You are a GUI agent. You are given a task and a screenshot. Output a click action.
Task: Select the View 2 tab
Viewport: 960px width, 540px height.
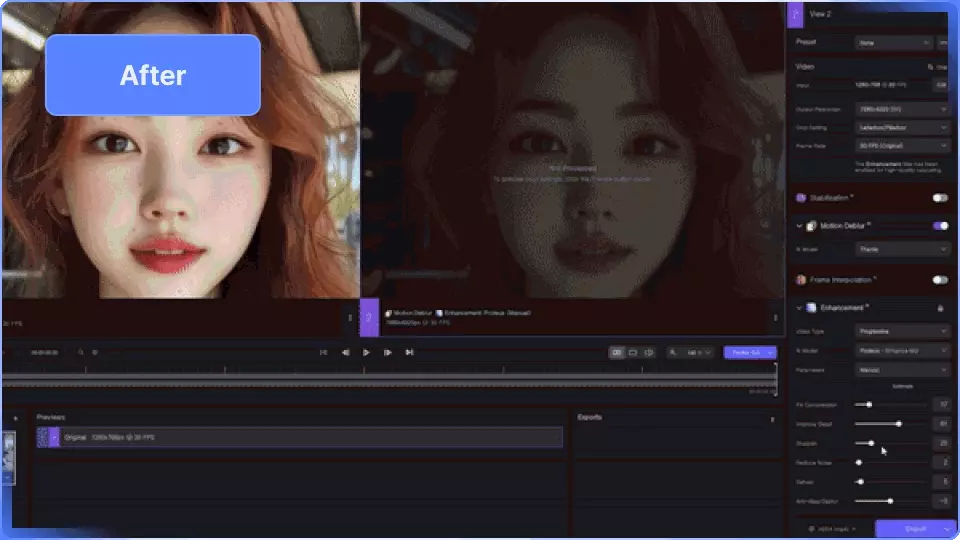point(820,13)
